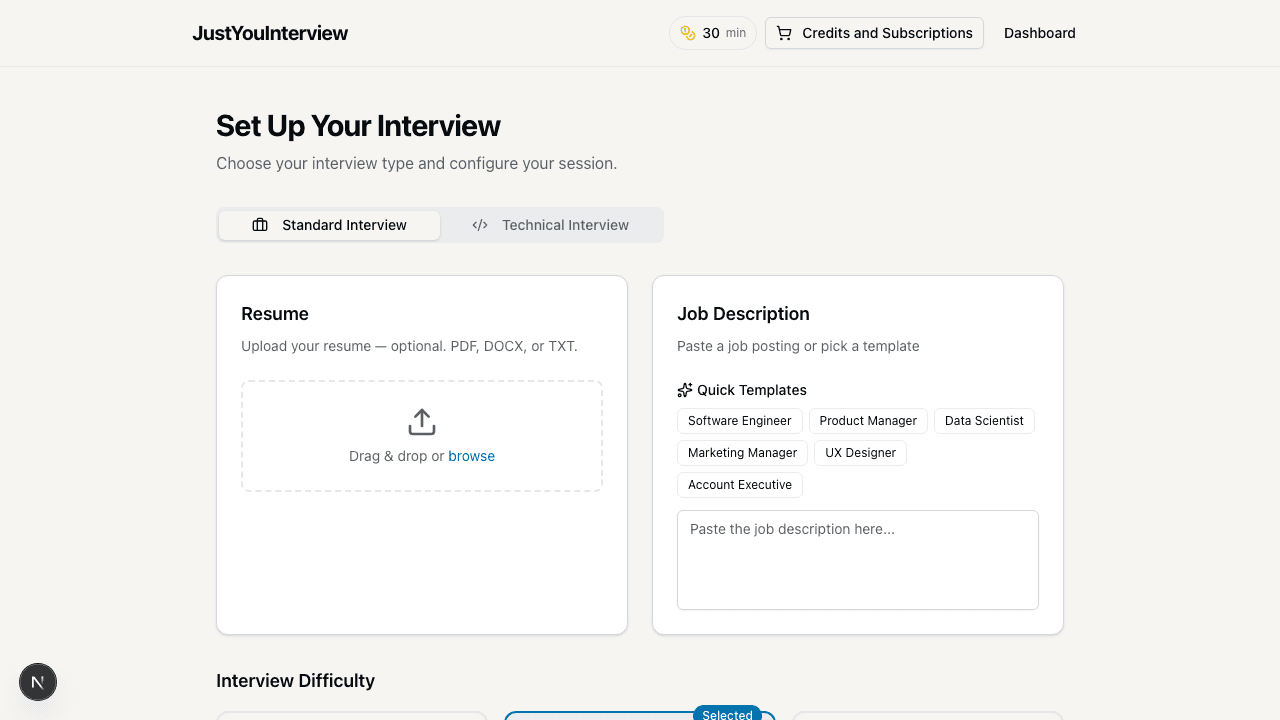Click the coins icon showing remaining minutes
Screen dimensions: 1280x720
(x=688, y=33)
